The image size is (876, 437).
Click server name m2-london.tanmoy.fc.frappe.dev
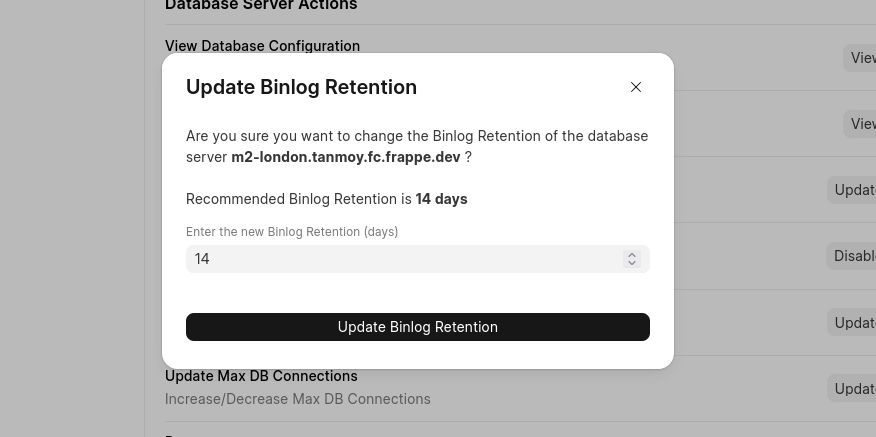(346, 157)
